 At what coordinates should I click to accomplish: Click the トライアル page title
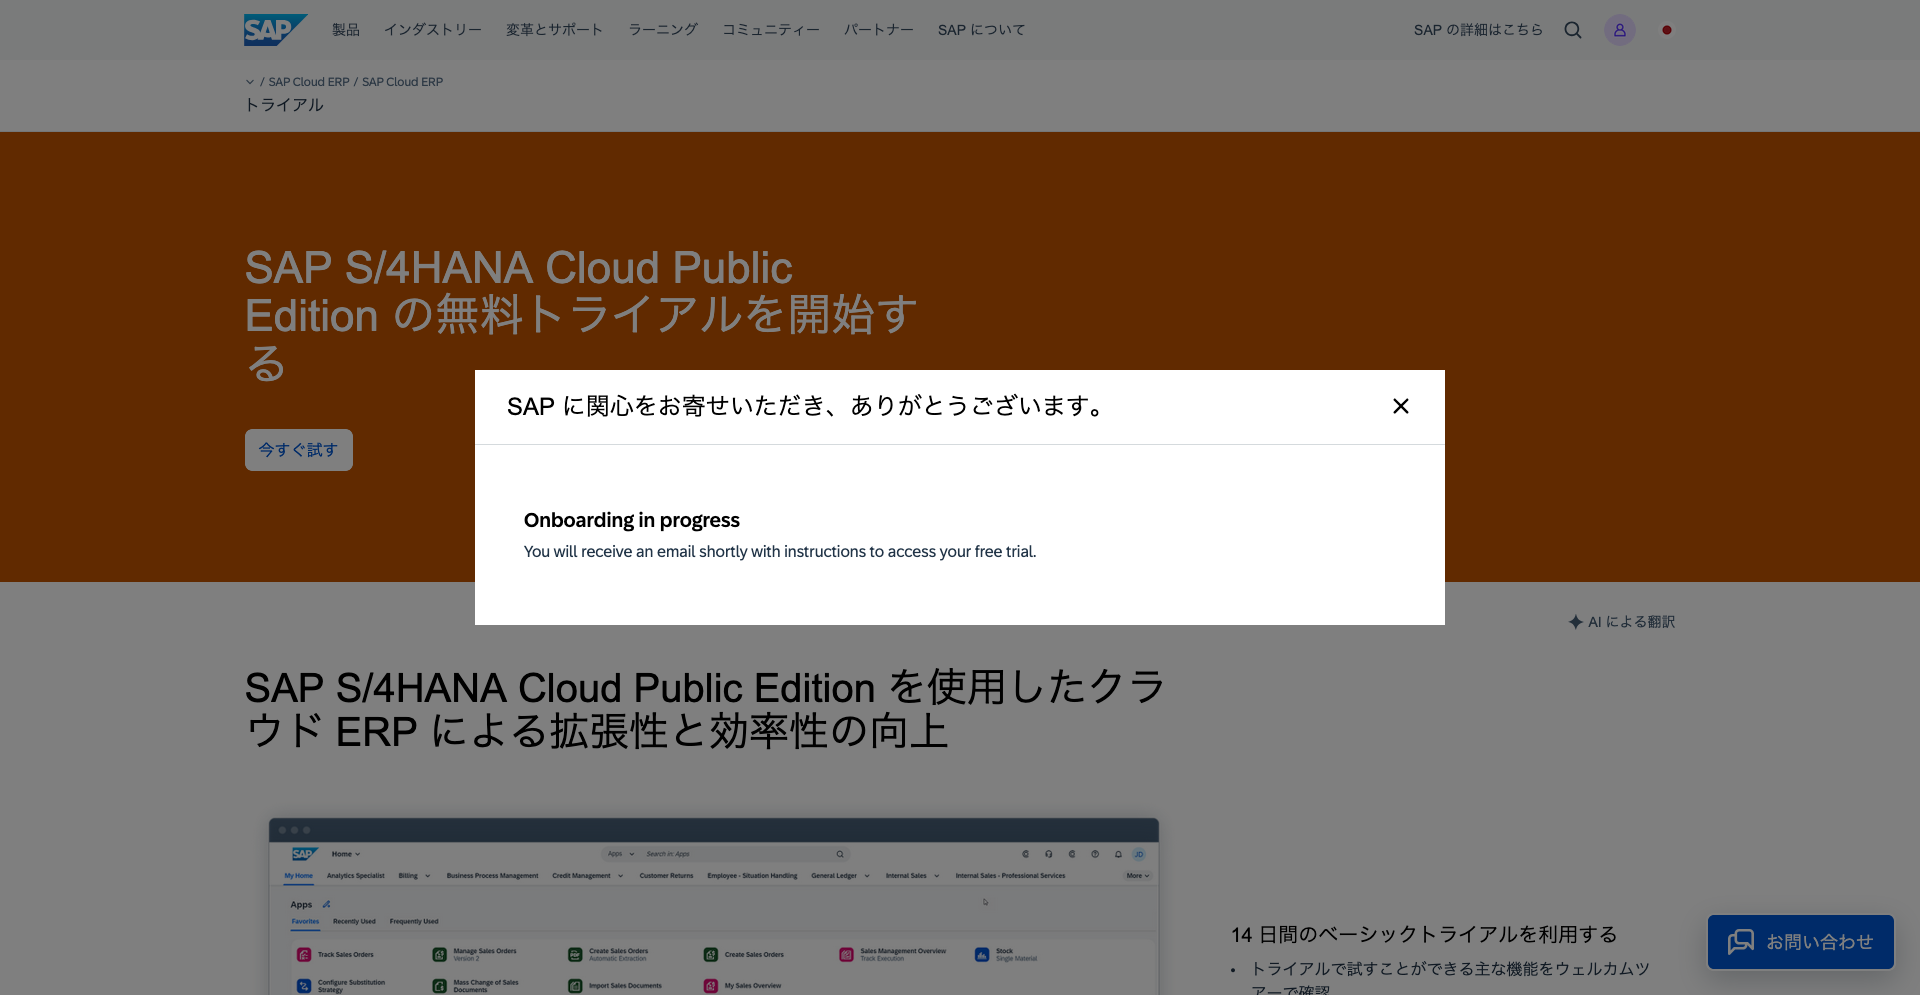[x=285, y=105]
